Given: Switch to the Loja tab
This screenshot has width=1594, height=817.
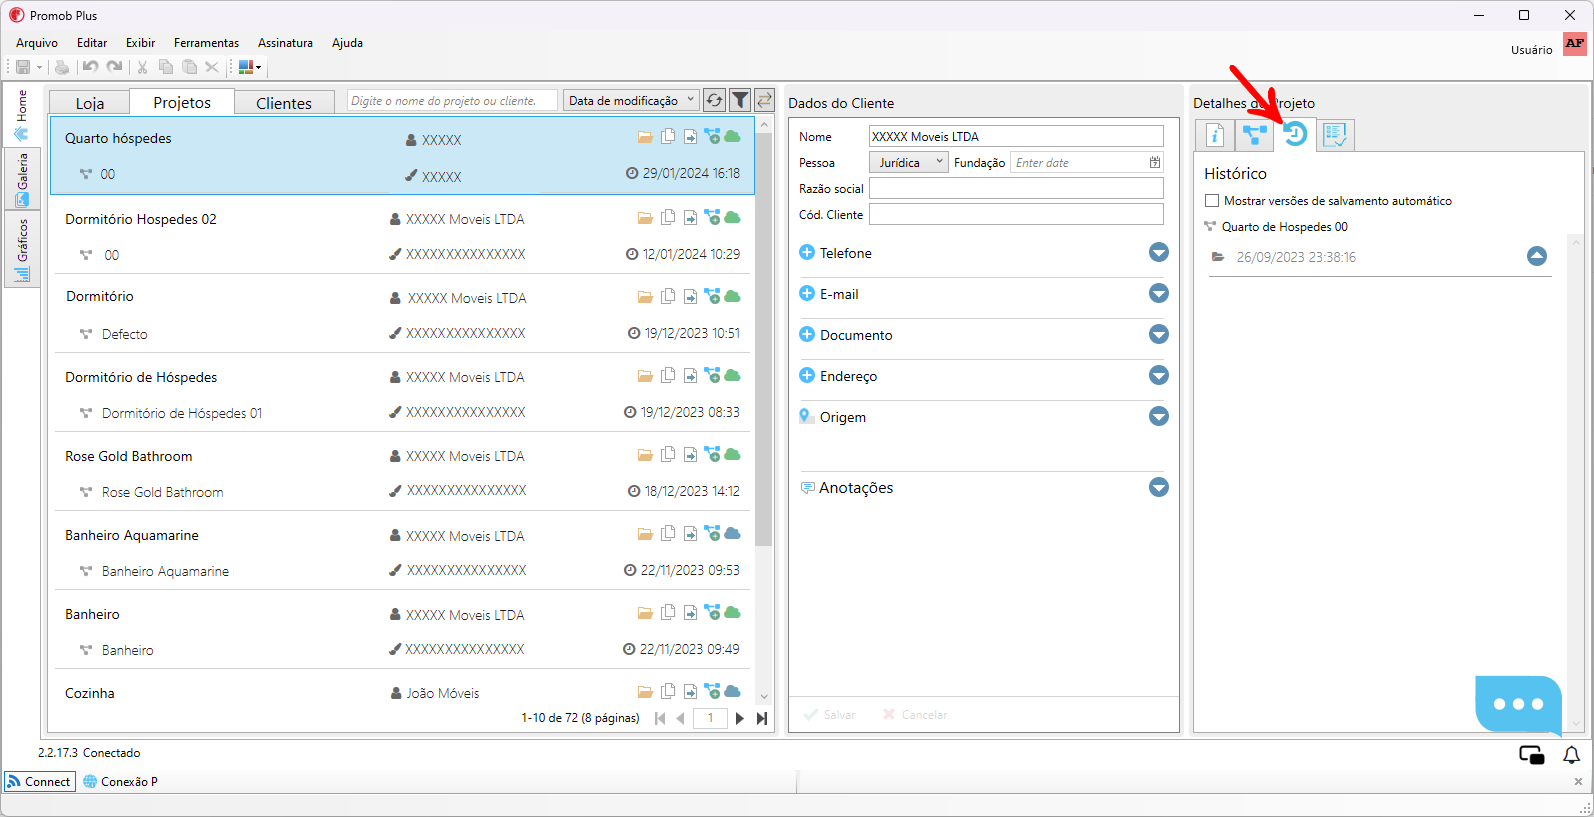Looking at the screenshot, I should point(90,103).
